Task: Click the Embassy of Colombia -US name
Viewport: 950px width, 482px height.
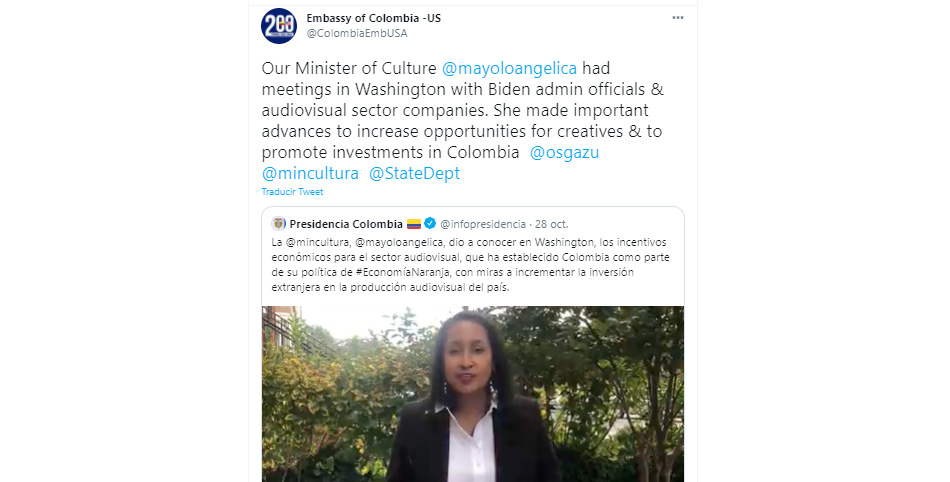Action: (x=373, y=18)
